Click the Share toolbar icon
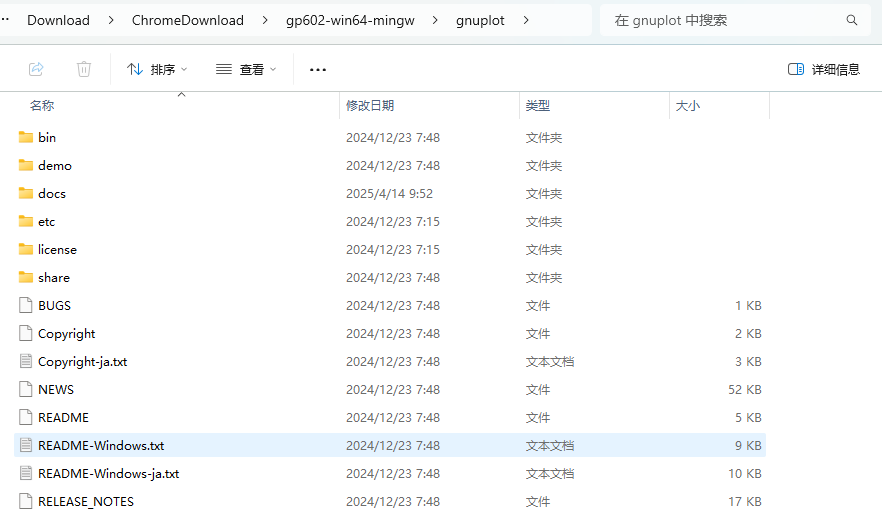The width and height of the screenshot is (882, 521). click(x=36, y=69)
